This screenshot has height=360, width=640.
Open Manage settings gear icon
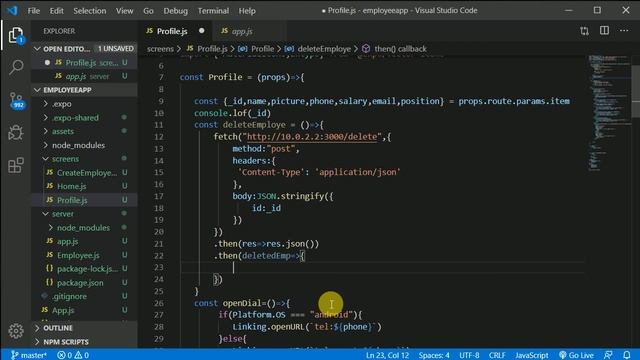coord(16,331)
